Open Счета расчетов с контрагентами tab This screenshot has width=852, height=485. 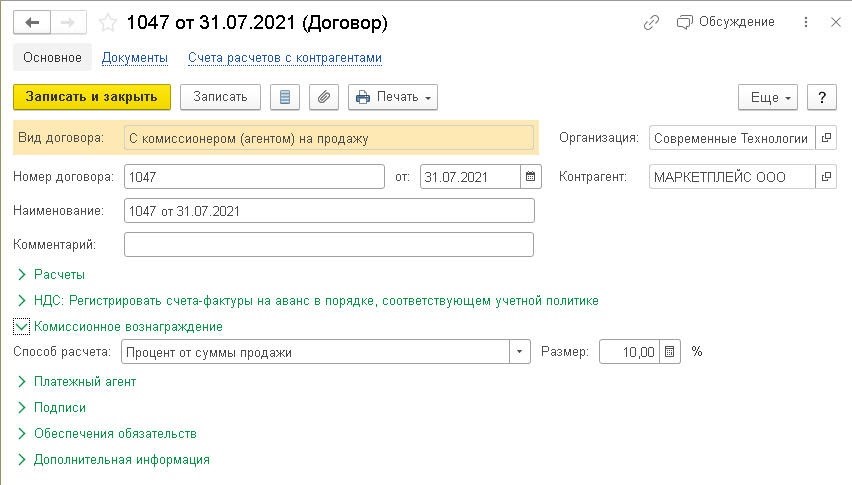pos(285,58)
